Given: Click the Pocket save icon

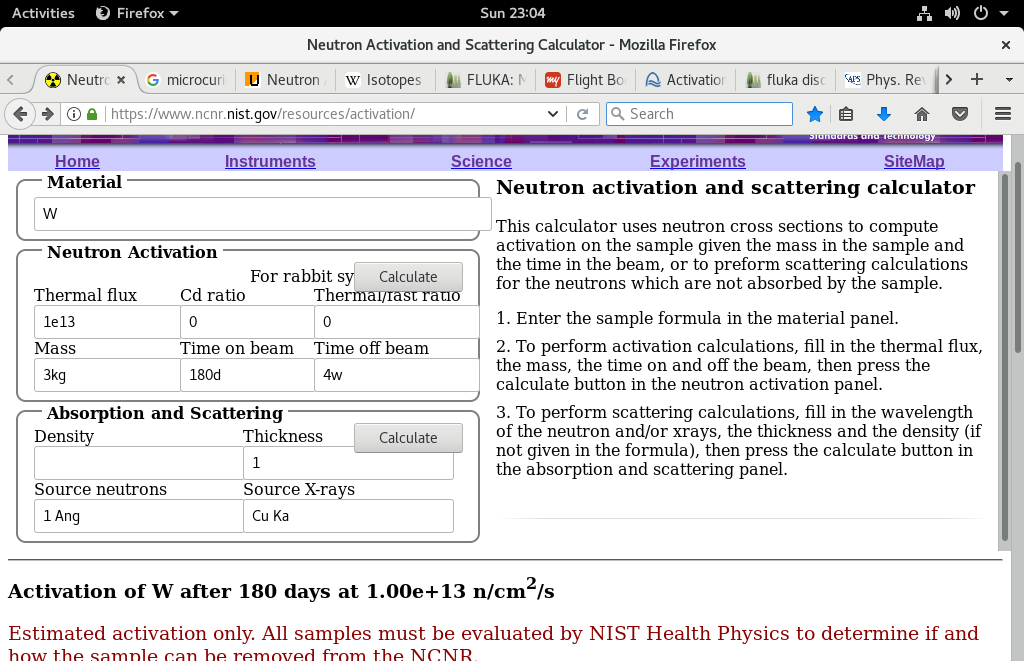Looking at the screenshot, I should [959, 114].
